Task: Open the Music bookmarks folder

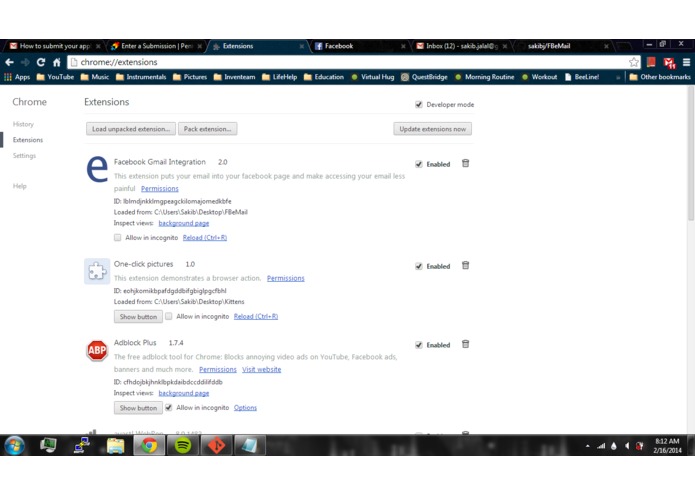Action: (x=95, y=77)
